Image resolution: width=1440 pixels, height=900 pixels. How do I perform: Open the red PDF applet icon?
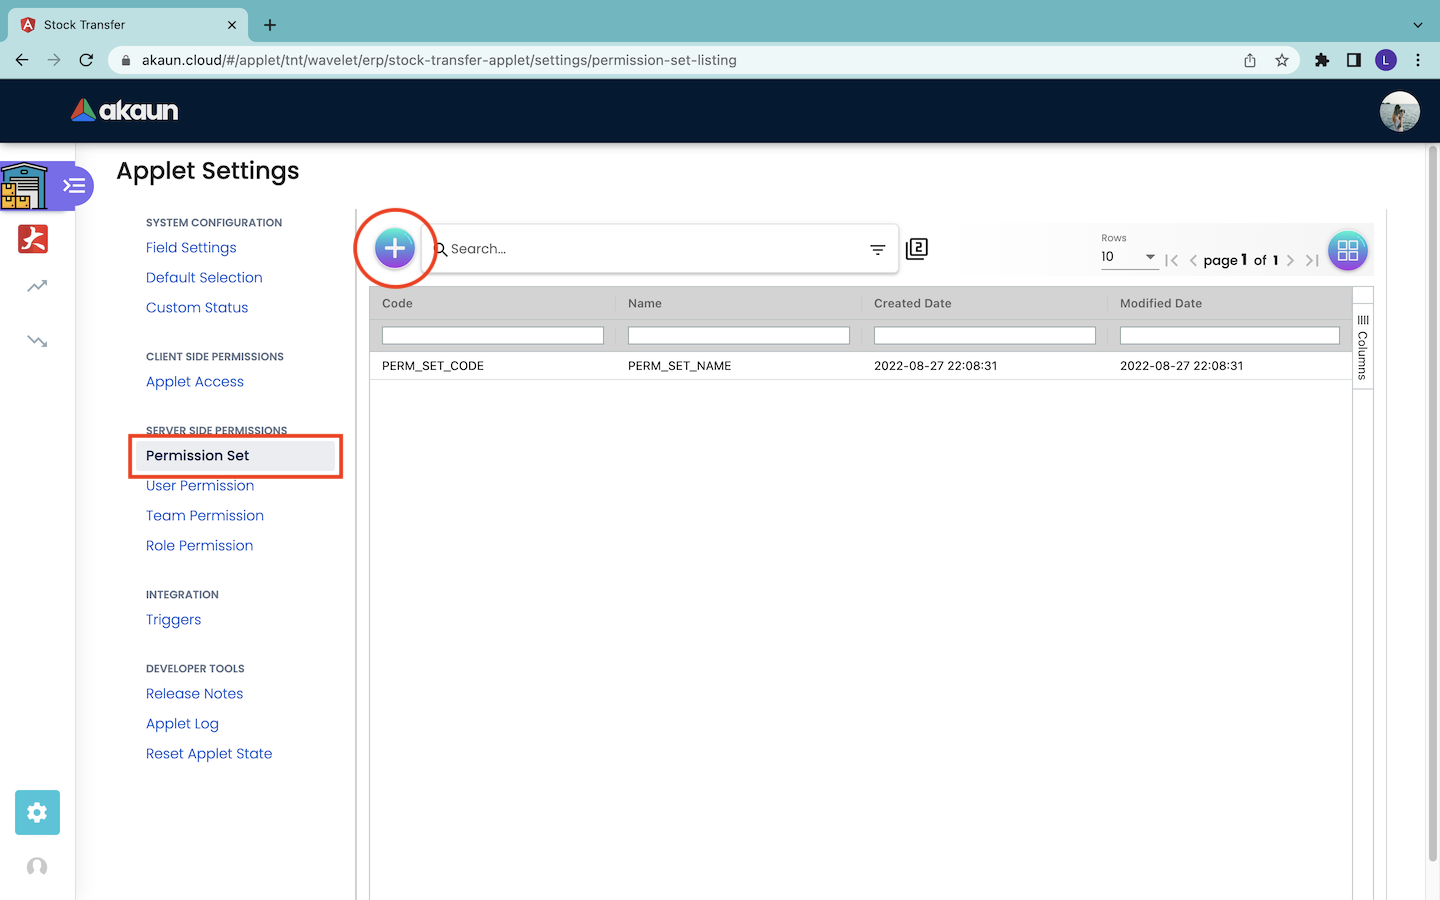33,239
